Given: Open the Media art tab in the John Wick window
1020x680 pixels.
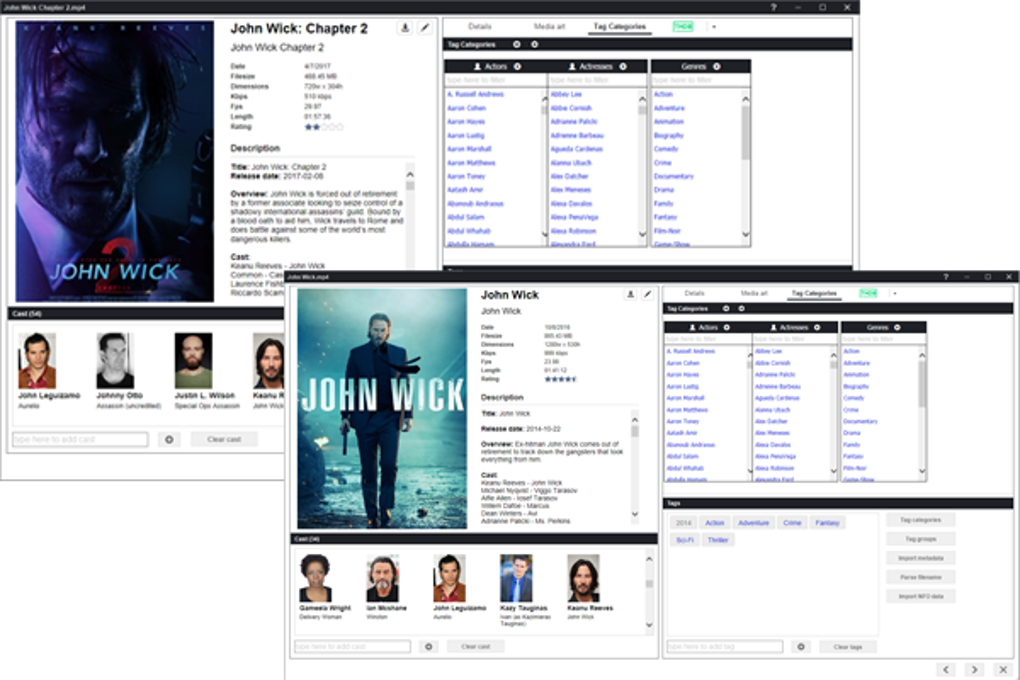Looking at the screenshot, I should (x=754, y=293).
